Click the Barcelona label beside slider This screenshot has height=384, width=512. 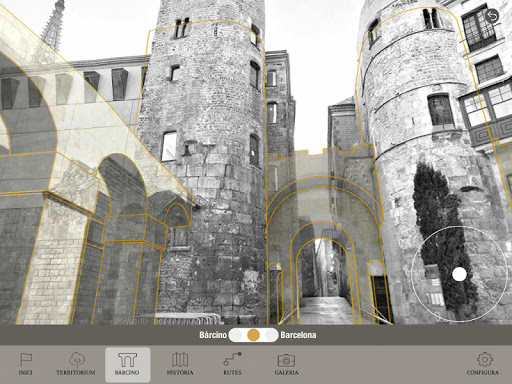[298, 335]
